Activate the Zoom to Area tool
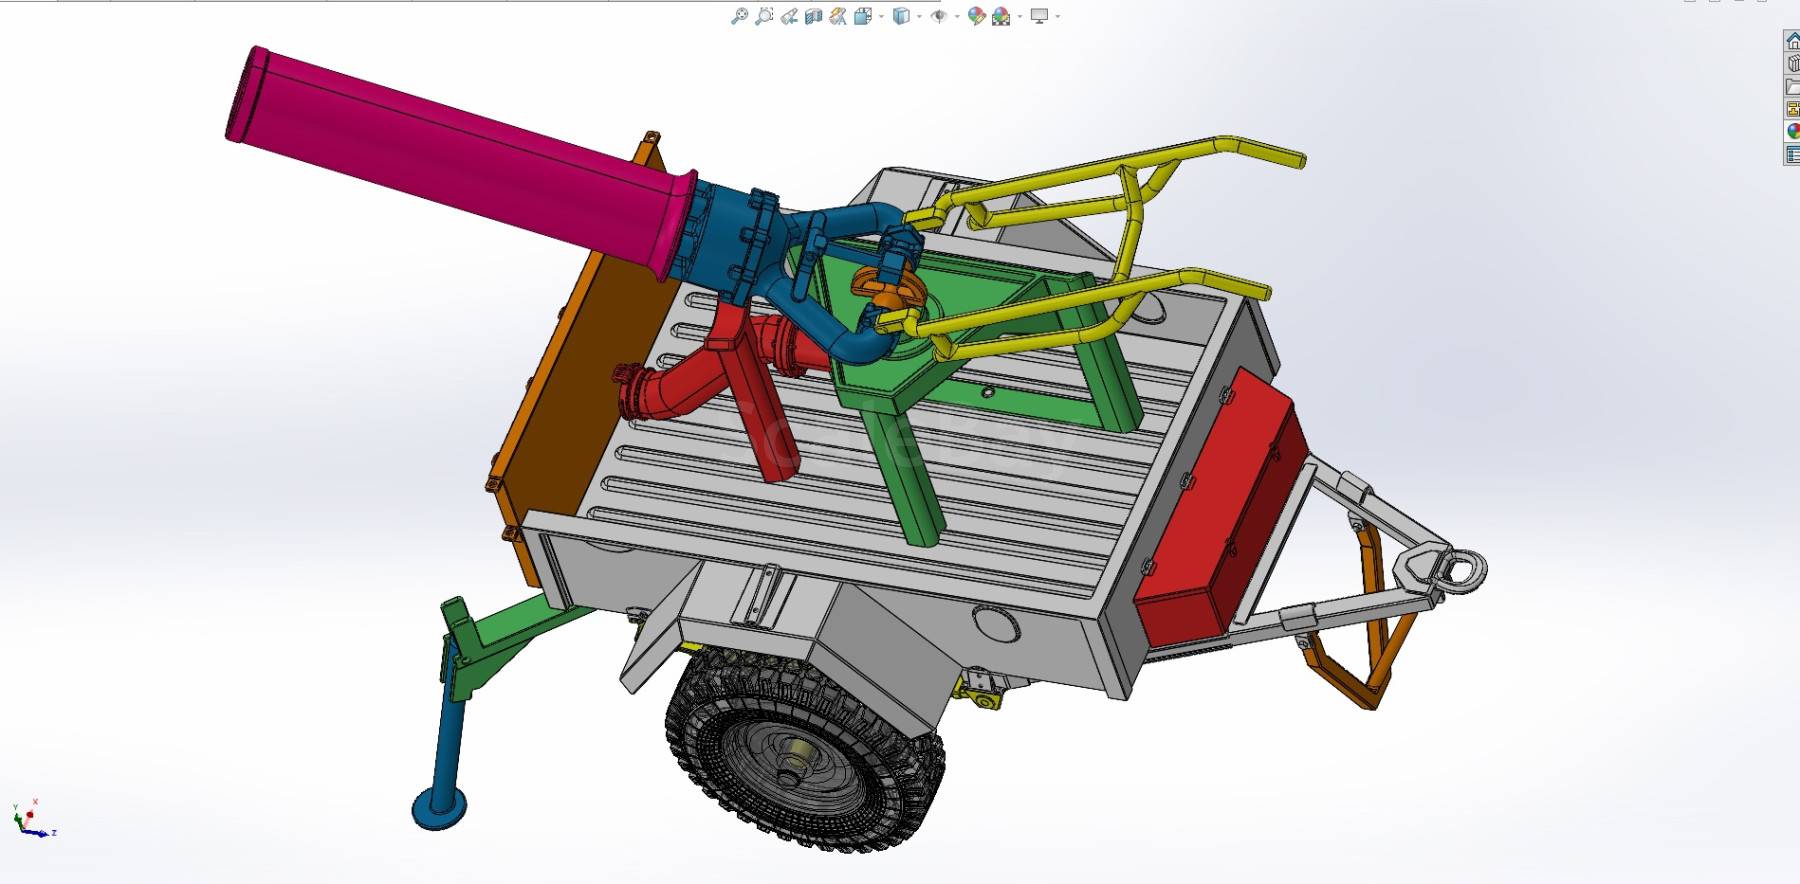 764,16
